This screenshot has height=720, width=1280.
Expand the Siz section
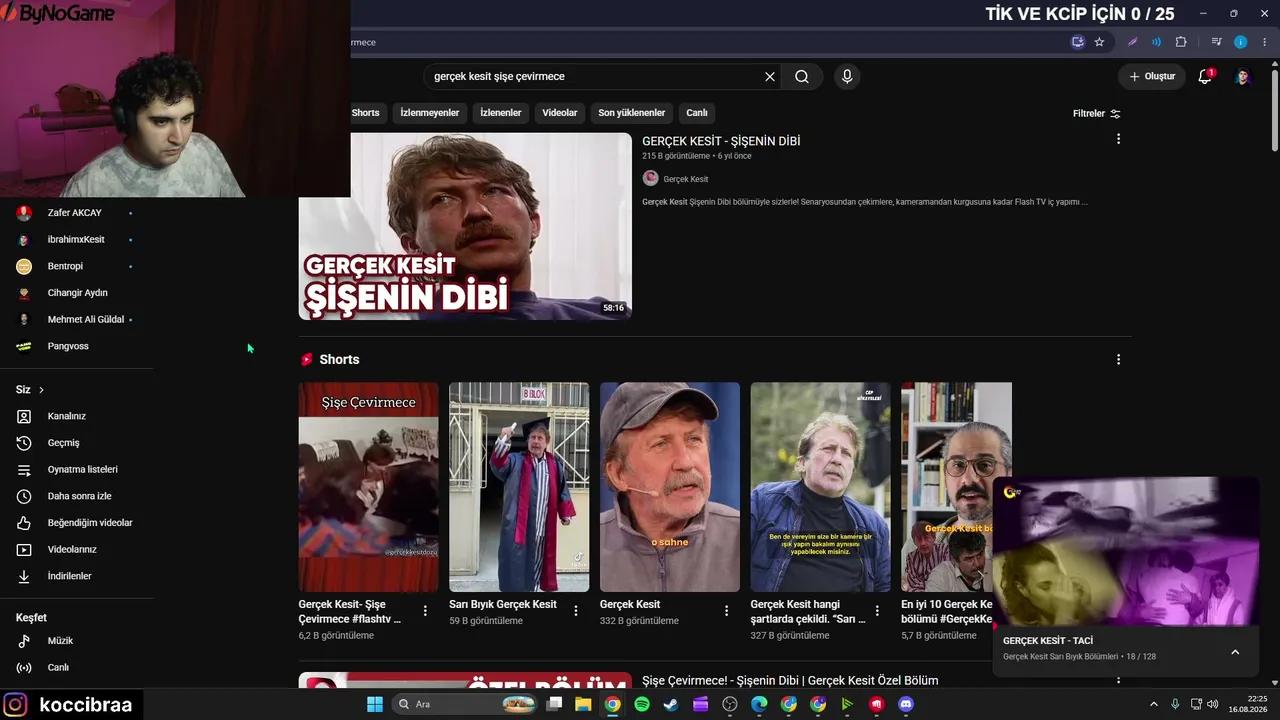pos(30,390)
